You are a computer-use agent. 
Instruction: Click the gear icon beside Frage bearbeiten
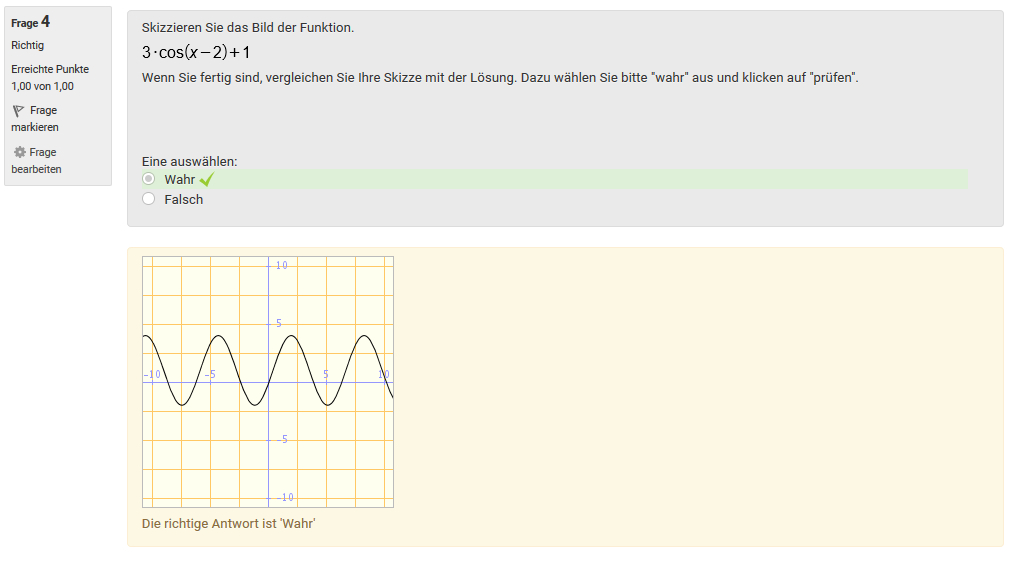(19, 153)
